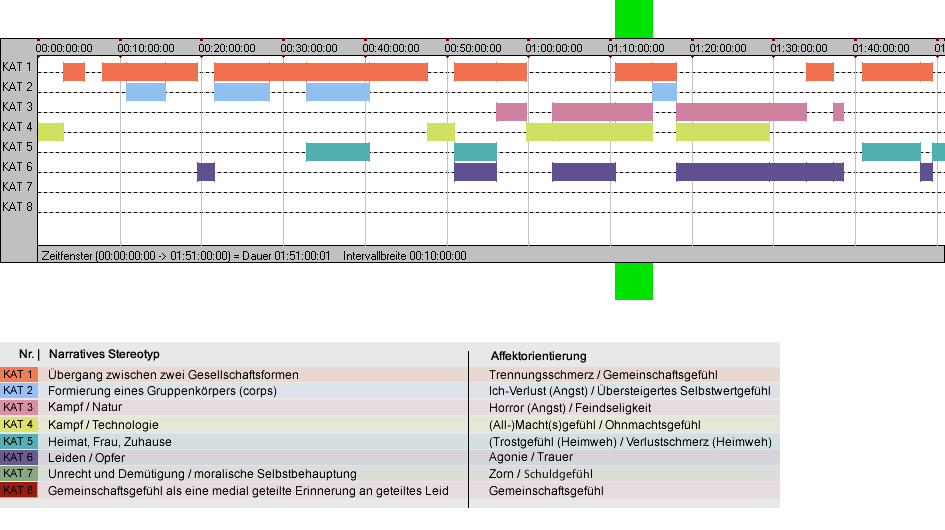Select orange KAT 1 segment starting at 01:10
945x530 pixels.
(645, 72)
